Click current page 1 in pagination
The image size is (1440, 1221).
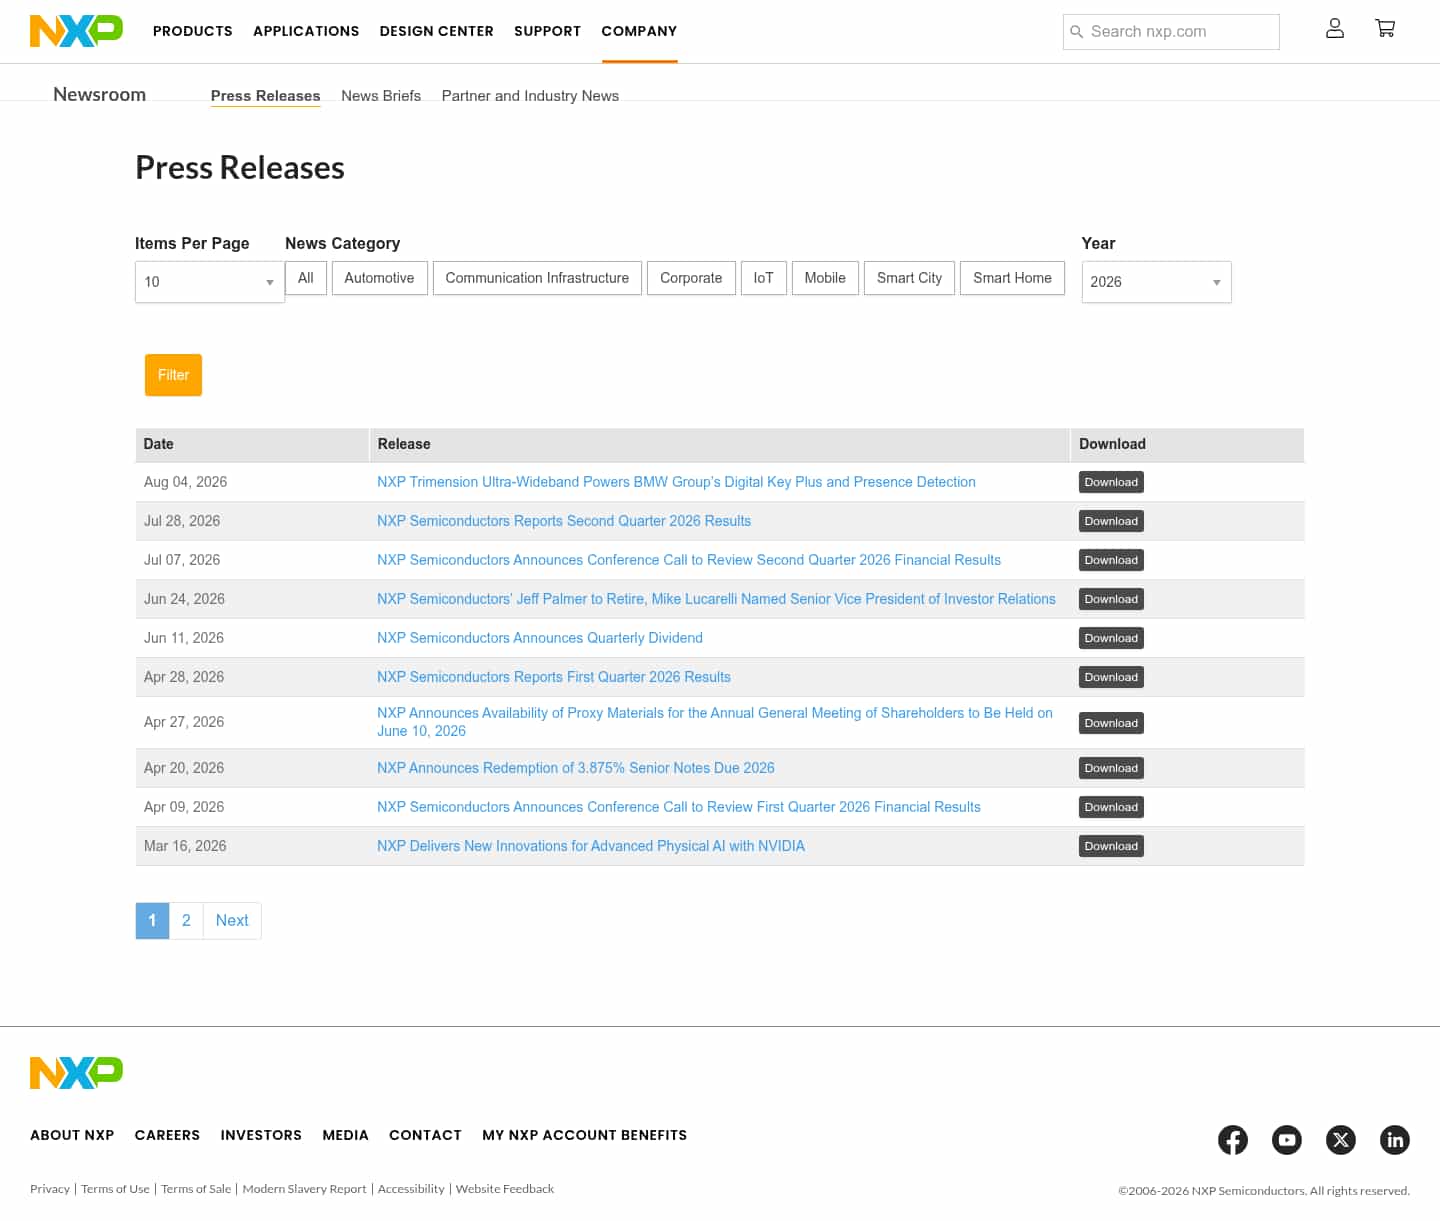[152, 921]
